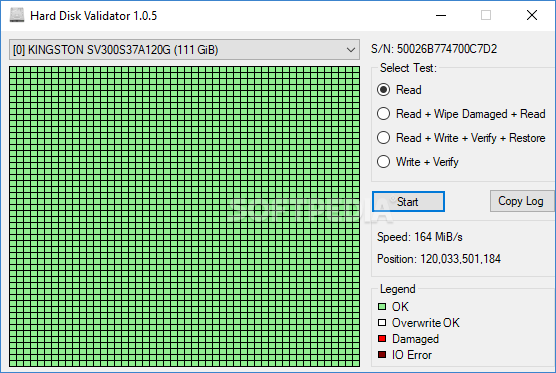This screenshot has width=556, height=373.
Task: Click the IO Error legend label
Action: tap(412, 355)
